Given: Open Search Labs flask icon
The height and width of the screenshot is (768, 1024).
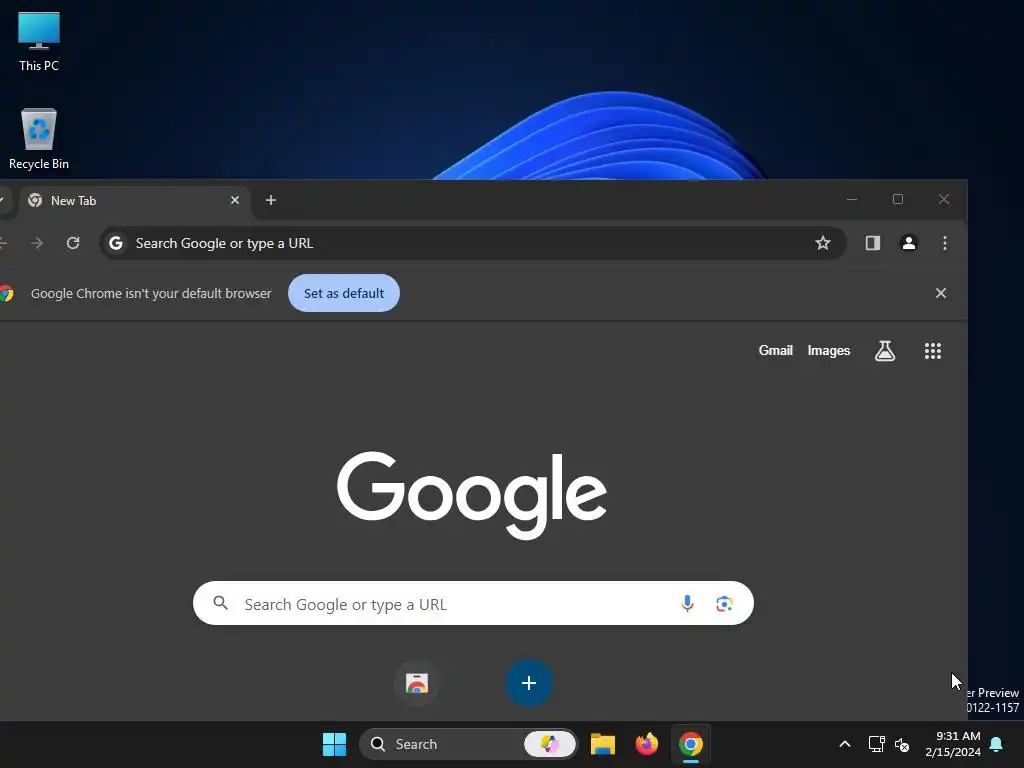Looking at the screenshot, I should pyautogui.click(x=885, y=351).
